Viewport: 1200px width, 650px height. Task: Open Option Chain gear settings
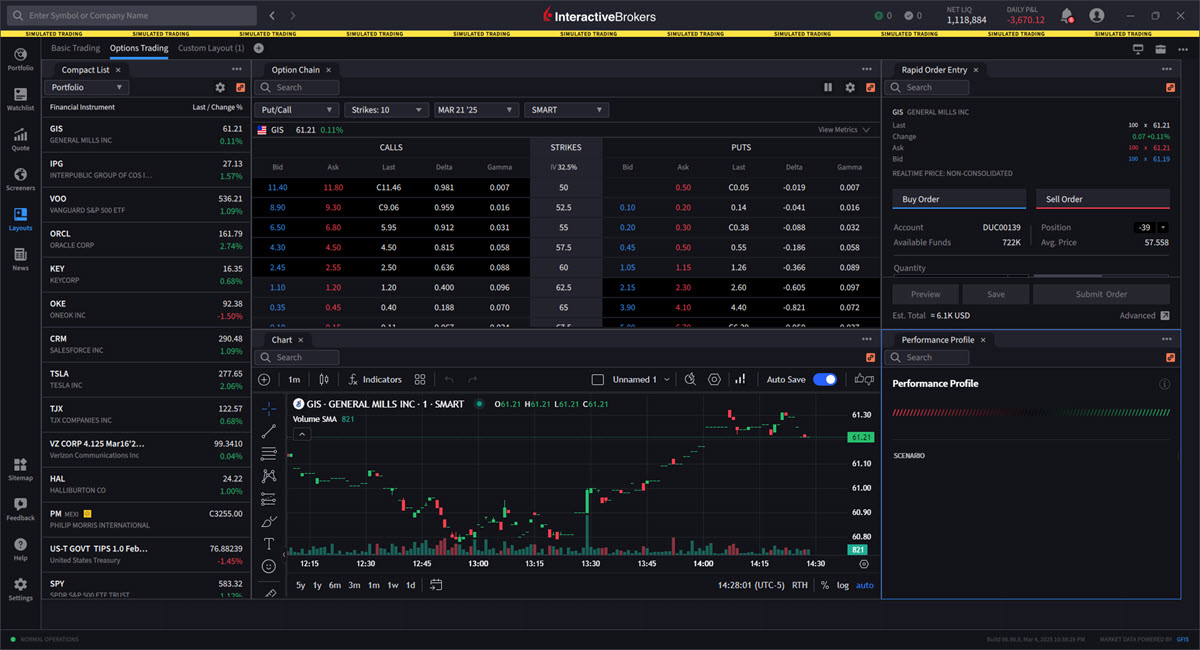click(x=850, y=88)
